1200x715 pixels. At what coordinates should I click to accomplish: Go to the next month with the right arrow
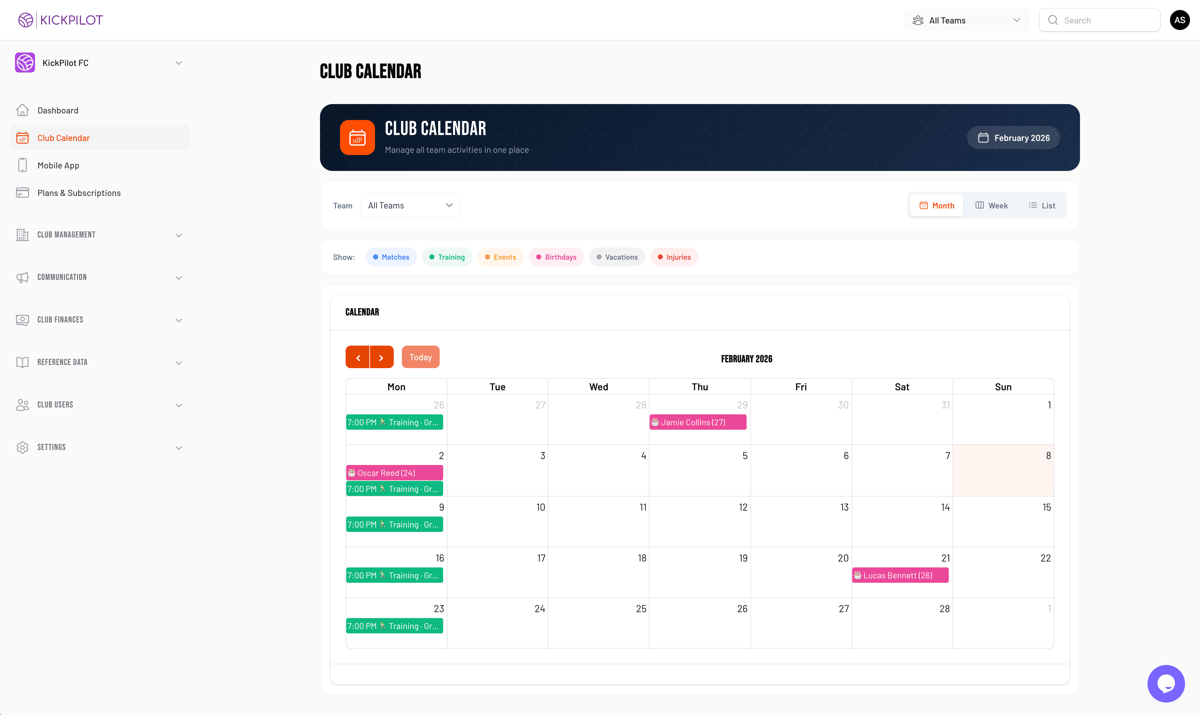pos(381,357)
